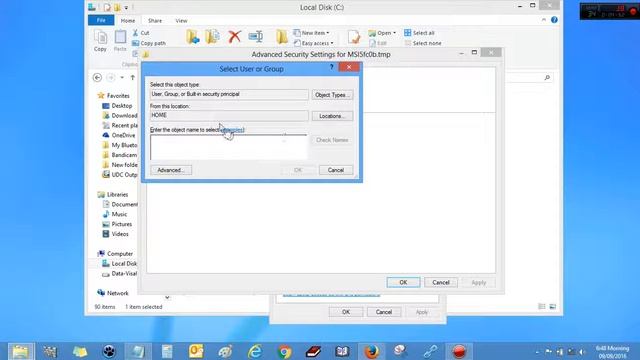Open the File menu tab
Viewport: 640px width, 360px height.
click(101, 20)
